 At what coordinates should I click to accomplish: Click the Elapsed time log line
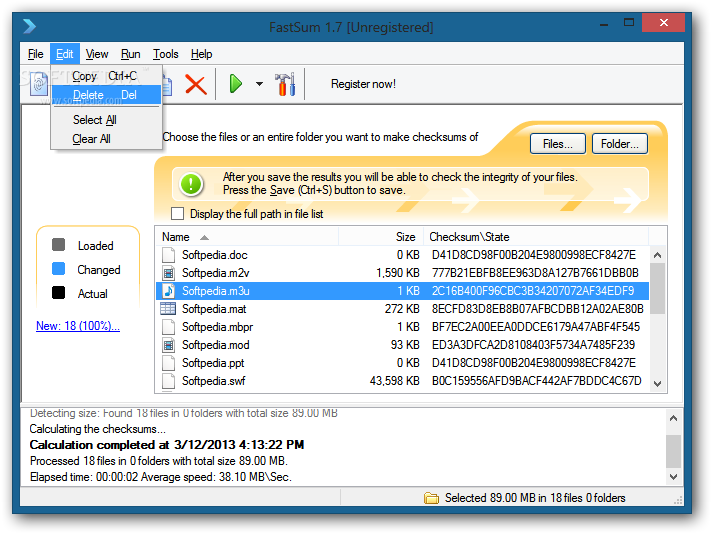(x=161, y=477)
